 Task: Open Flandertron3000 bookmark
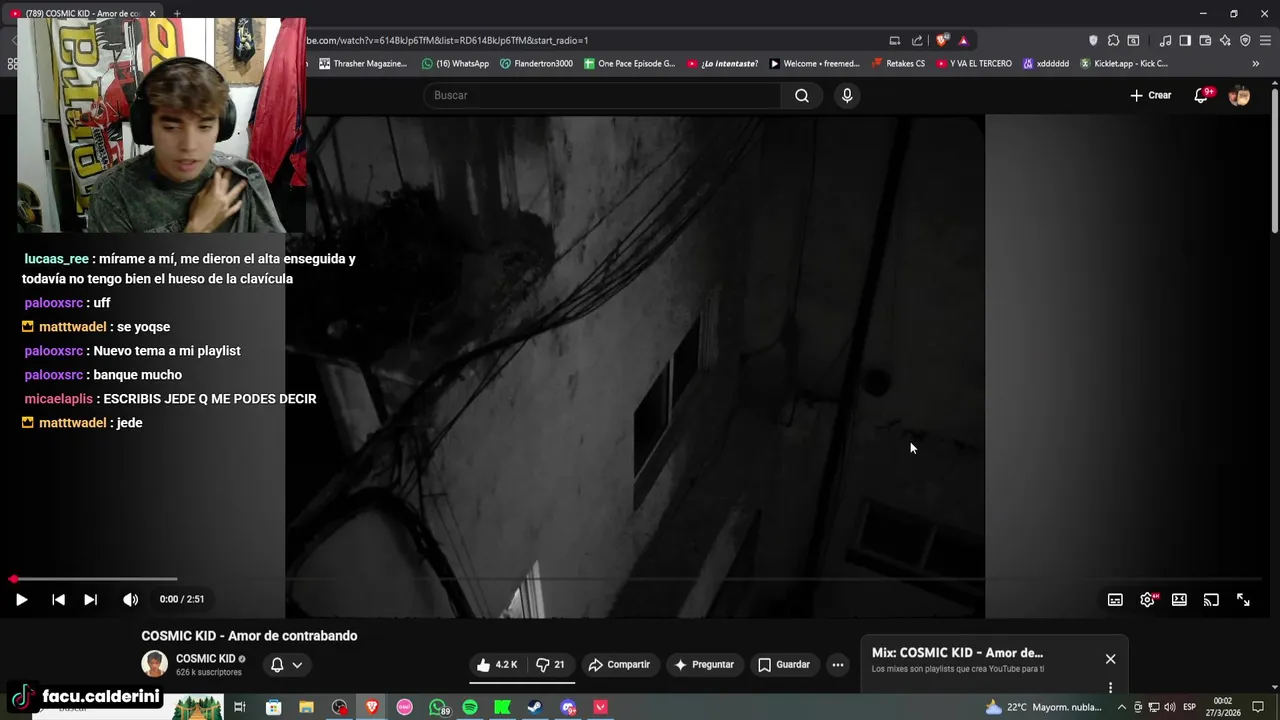pos(536,64)
